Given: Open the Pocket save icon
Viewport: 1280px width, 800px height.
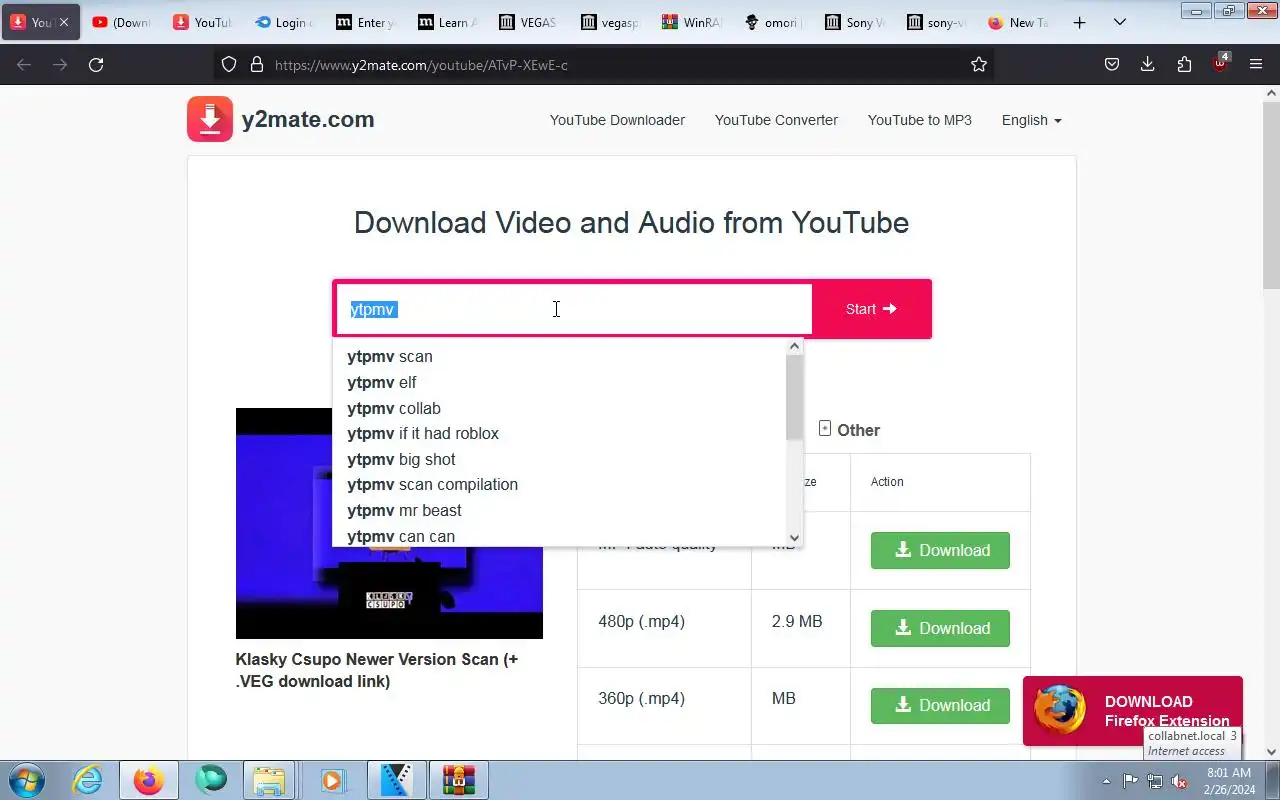Looking at the screenshot, I should 1112,64.
